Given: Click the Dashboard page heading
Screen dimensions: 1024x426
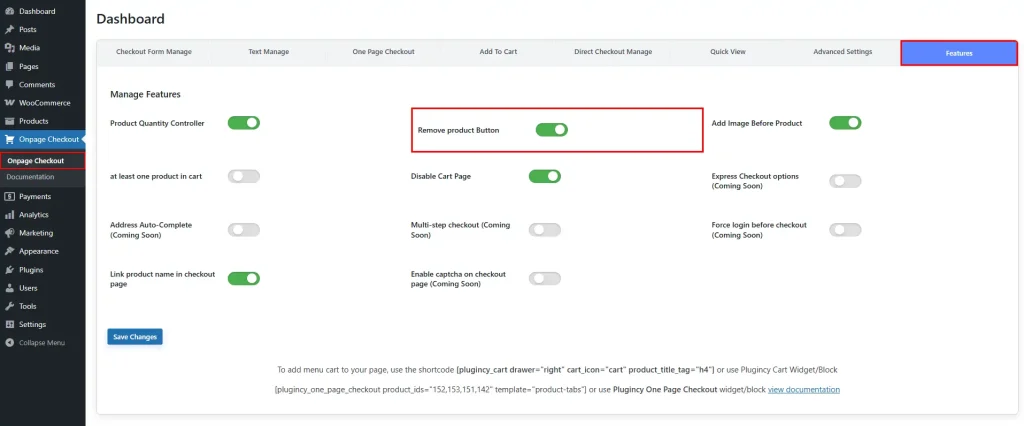Looking at the screenshot, I should [131, 19].
